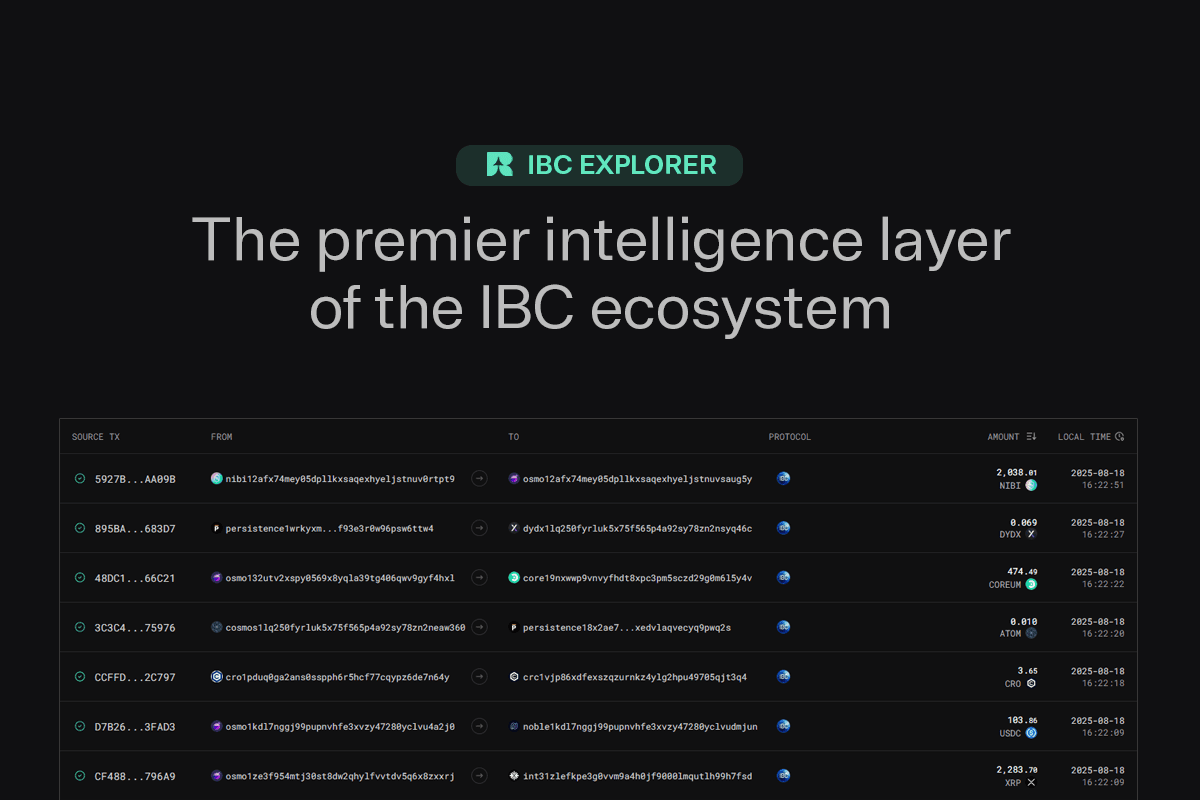Select address nibi12afx74mey05dpllkxsaqexhyeljstnuv0rtpt9
This screenshot has height=800, width=1200.
340,479
